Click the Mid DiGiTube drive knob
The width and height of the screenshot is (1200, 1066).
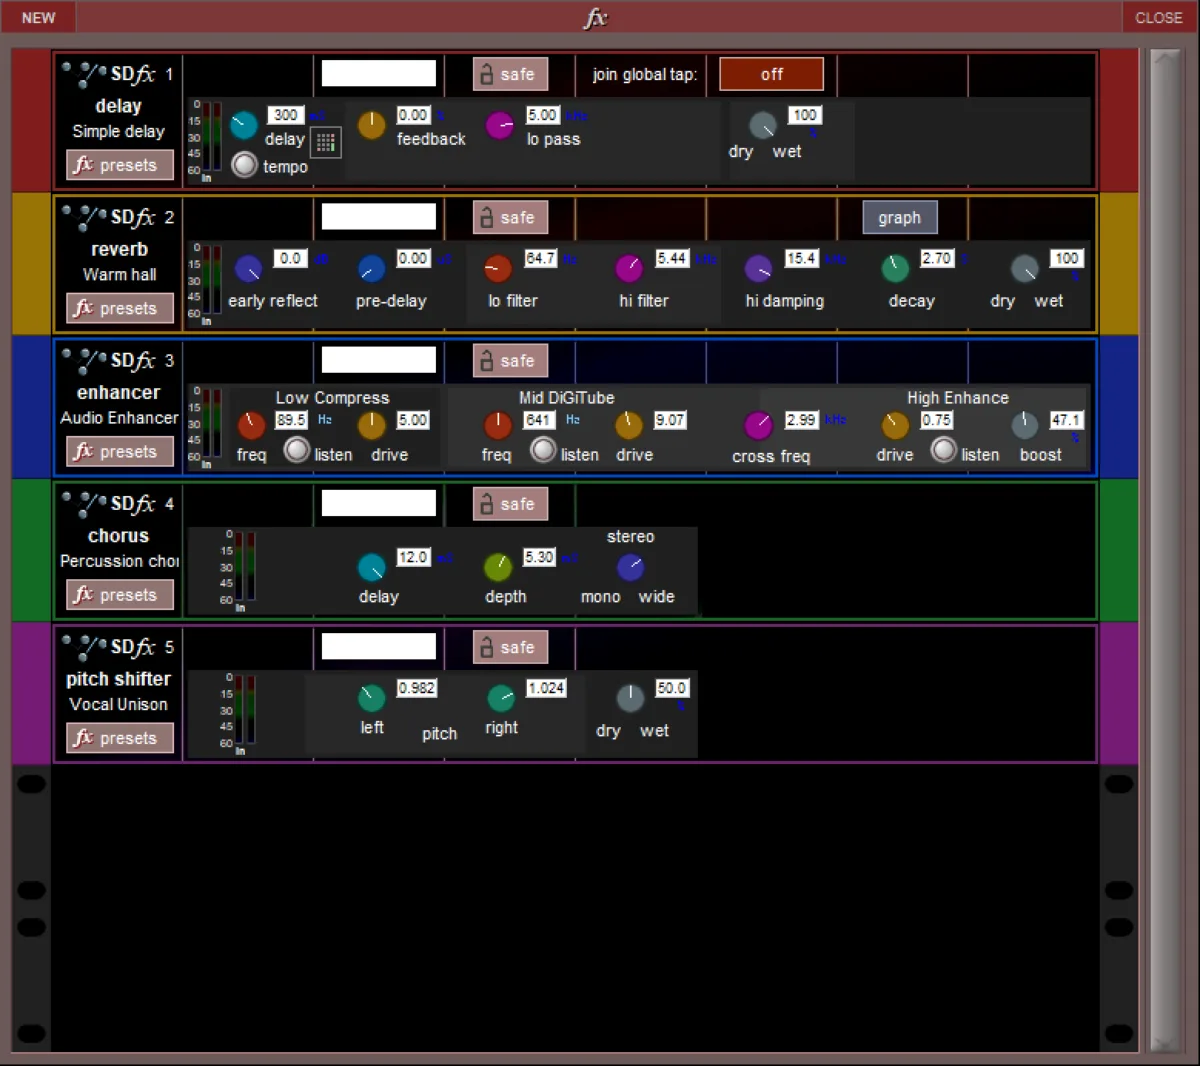coord(628,425)
